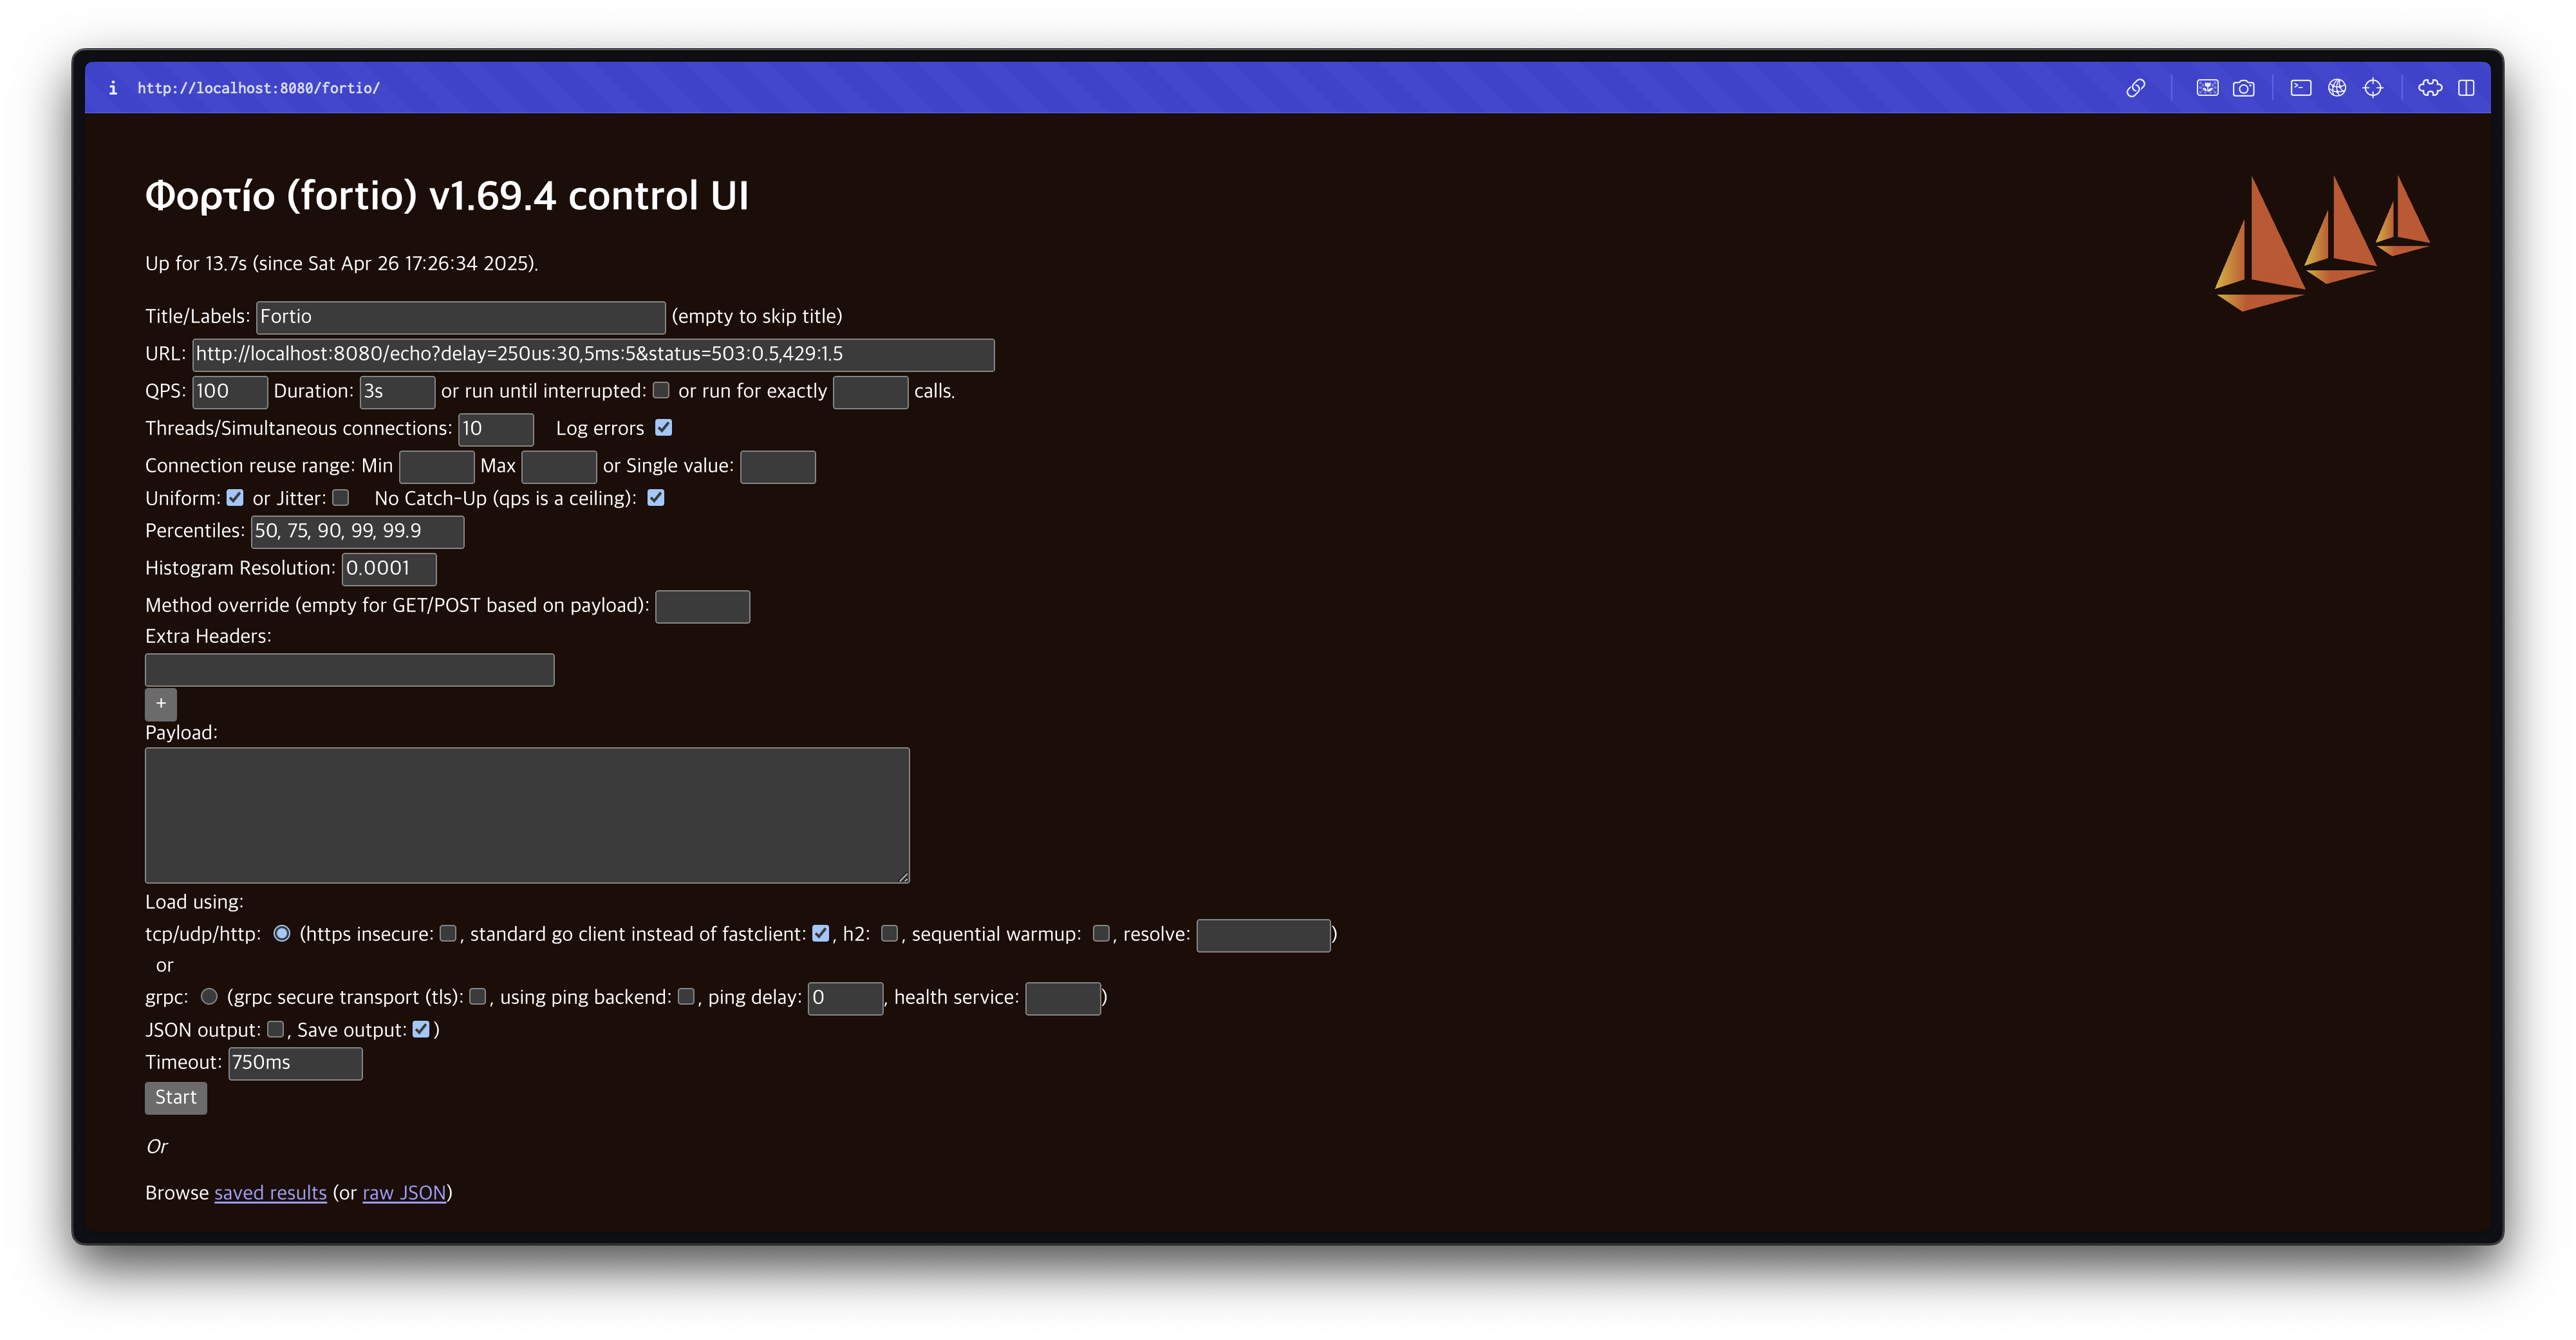Click the Fortio sailboats logo
Screen dimensions: 2576x1340
tap(2322, 243)
